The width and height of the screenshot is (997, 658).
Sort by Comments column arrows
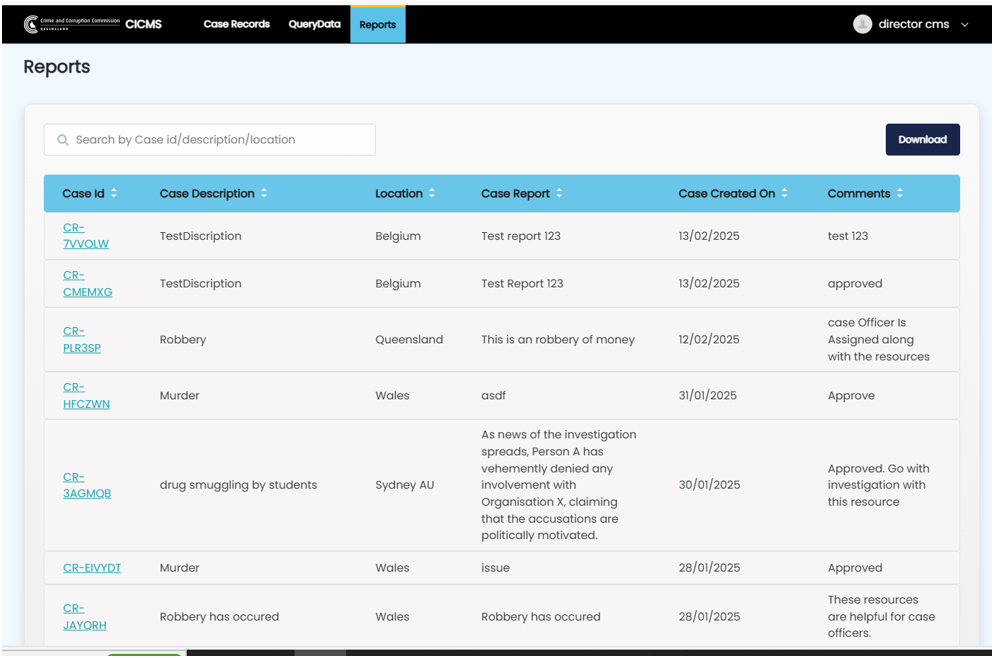(x=900, y=194)
